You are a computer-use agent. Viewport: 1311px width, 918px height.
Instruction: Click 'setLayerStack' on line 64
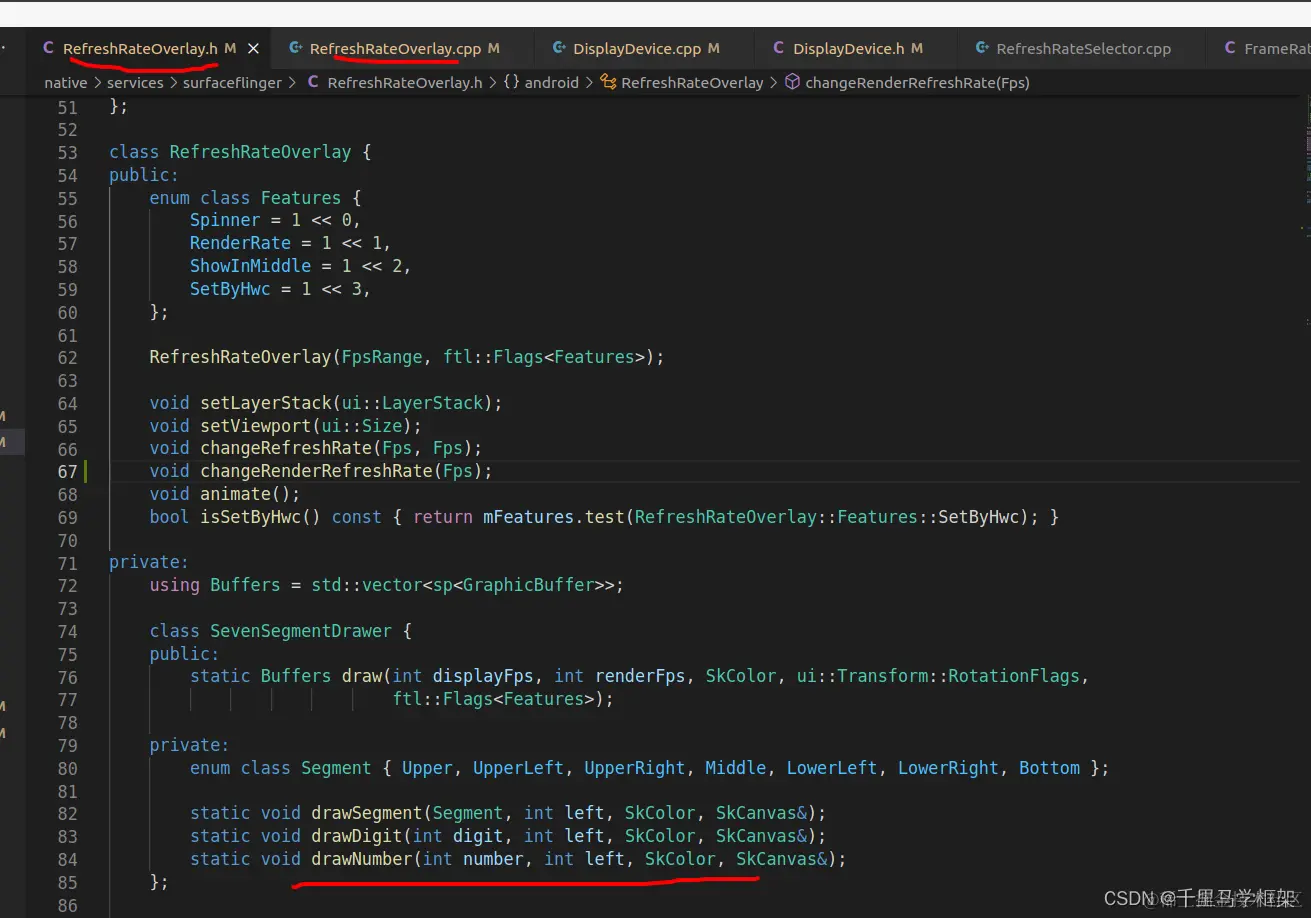pyautogui.click(x=266, y=403)
